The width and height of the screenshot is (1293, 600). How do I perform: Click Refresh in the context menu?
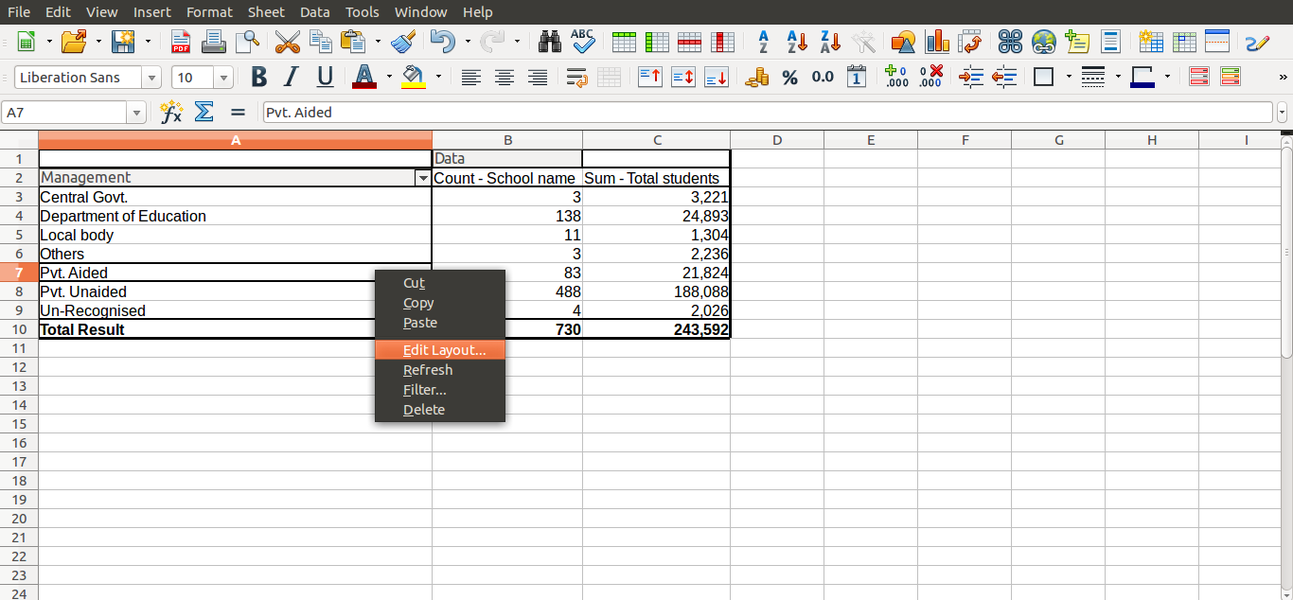(428, 369)
